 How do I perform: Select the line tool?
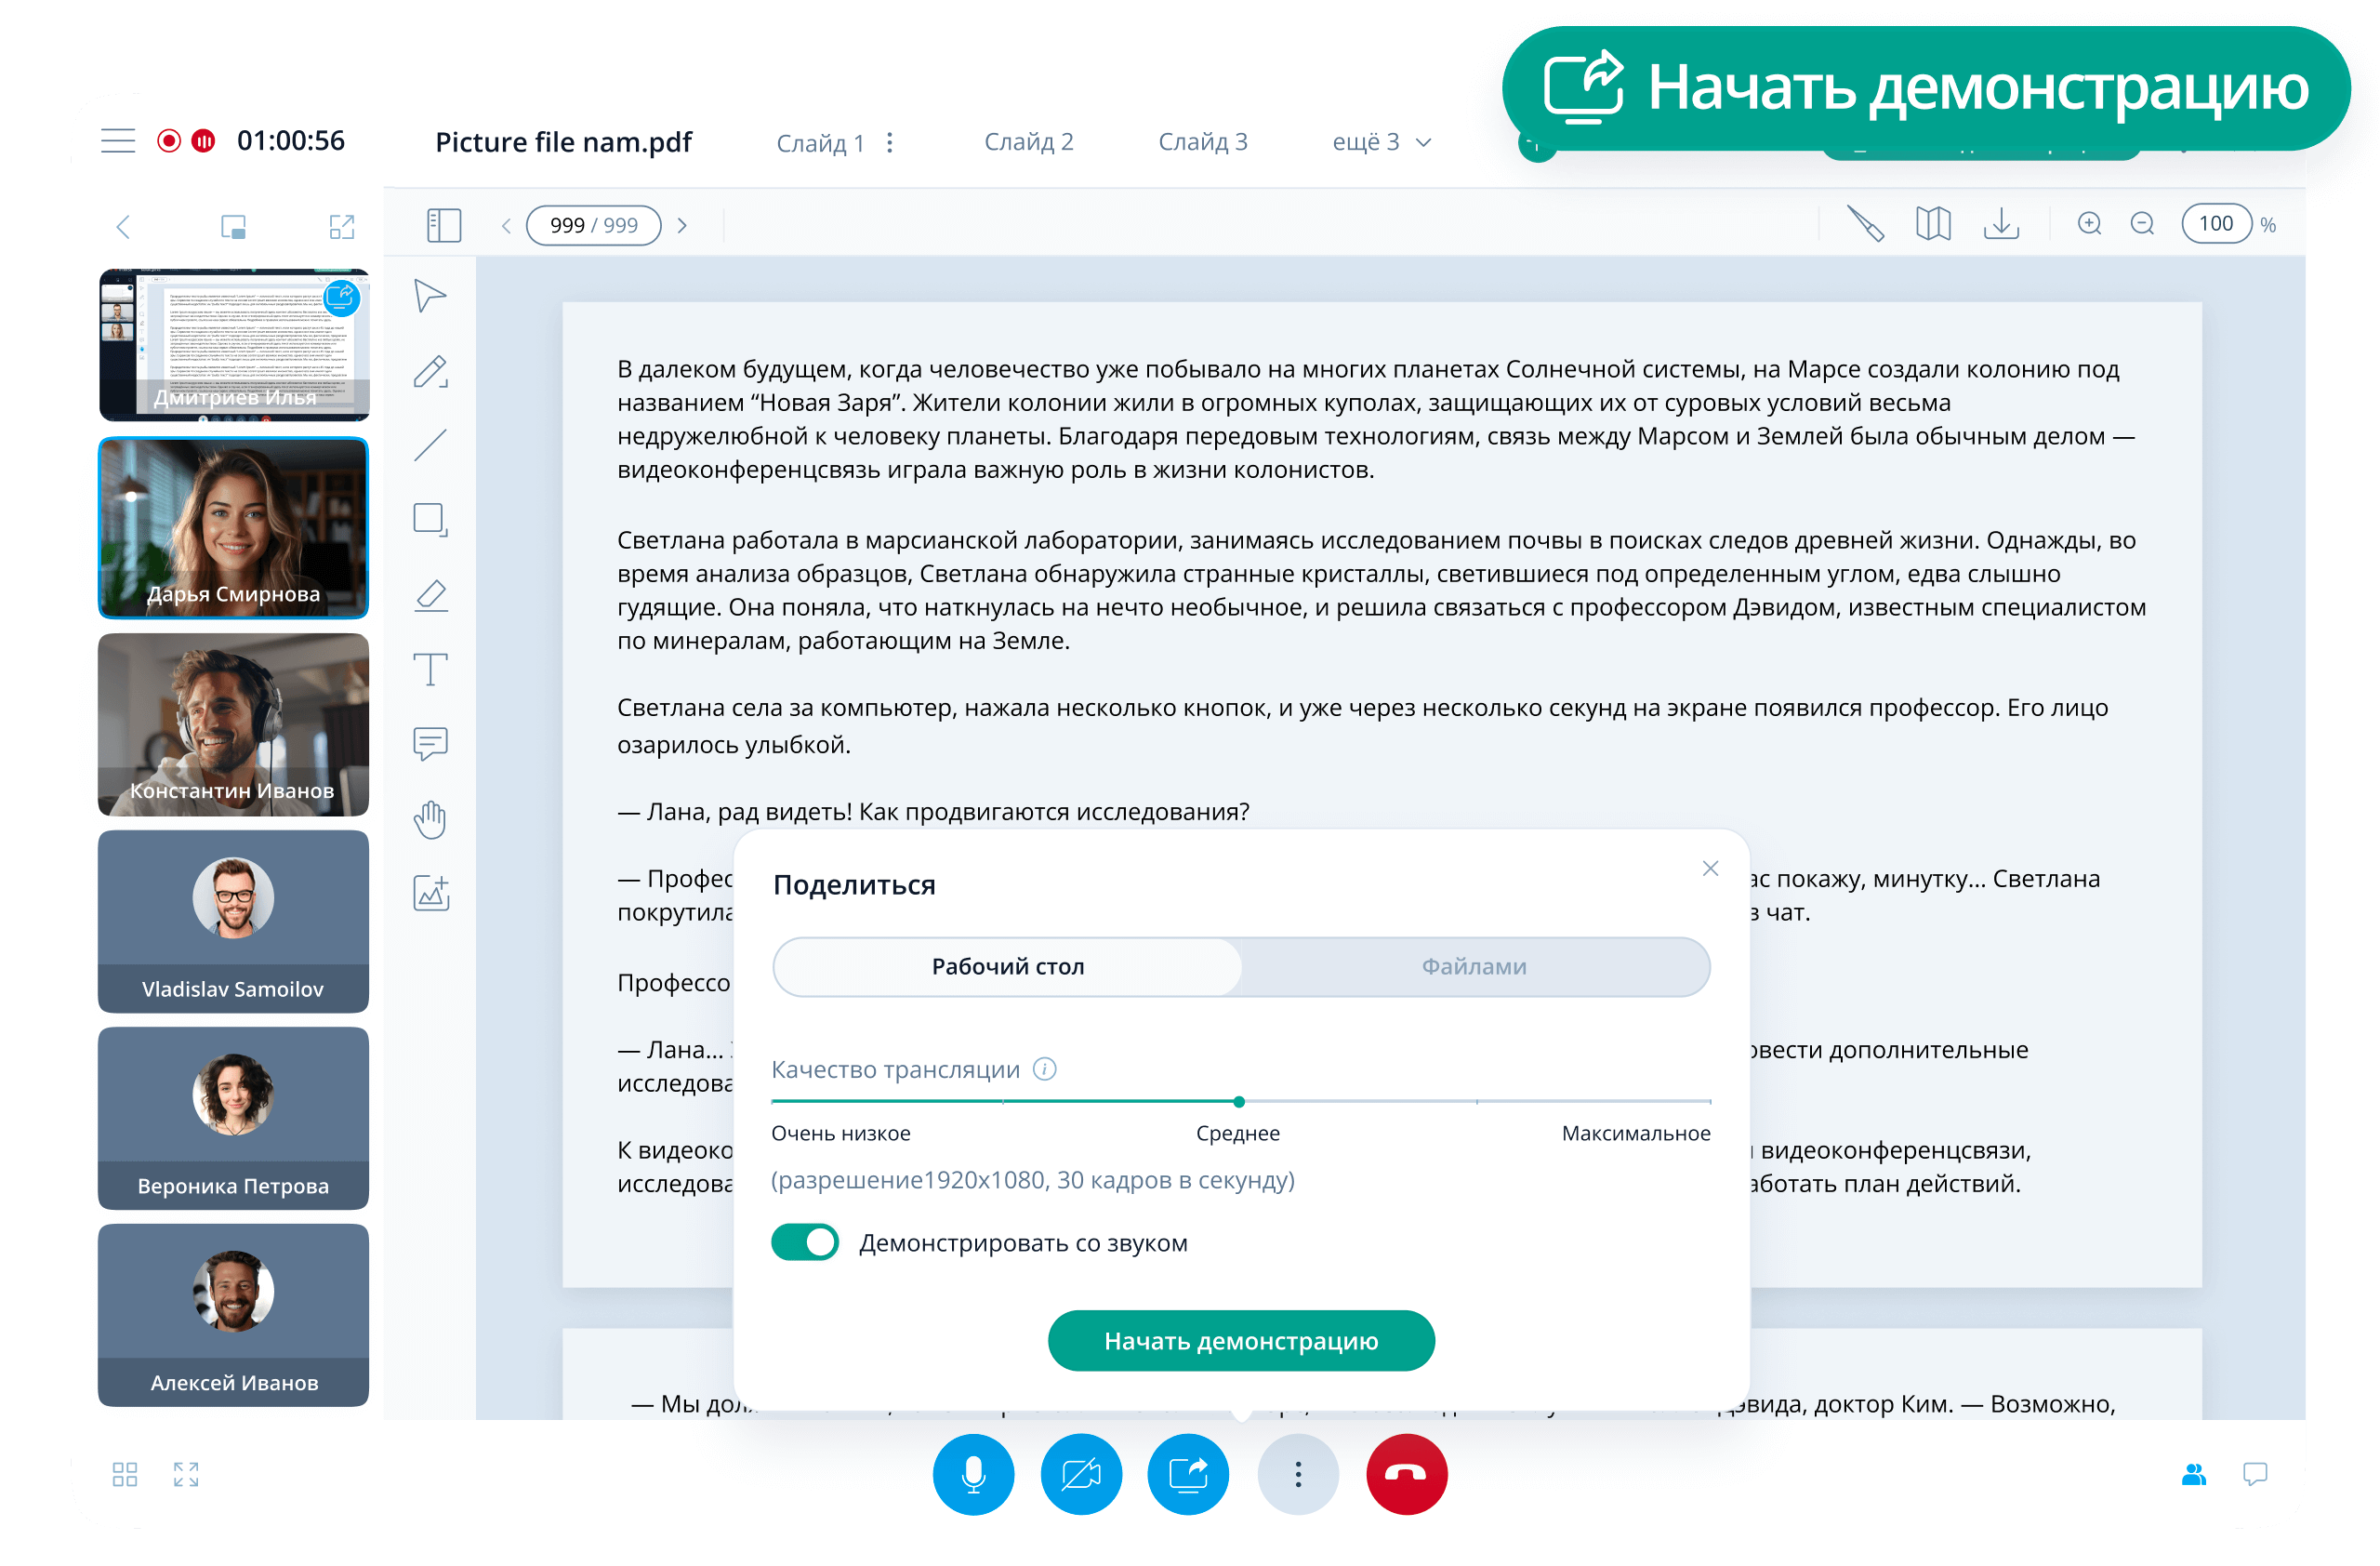click(x=430, y=445)
